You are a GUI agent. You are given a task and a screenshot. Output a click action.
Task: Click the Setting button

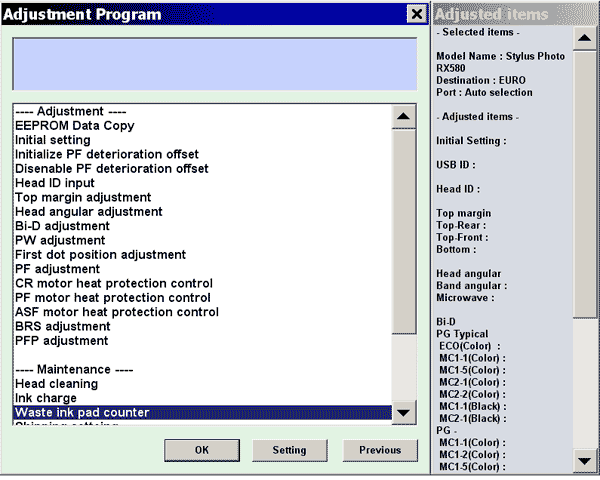pos(289,450)
